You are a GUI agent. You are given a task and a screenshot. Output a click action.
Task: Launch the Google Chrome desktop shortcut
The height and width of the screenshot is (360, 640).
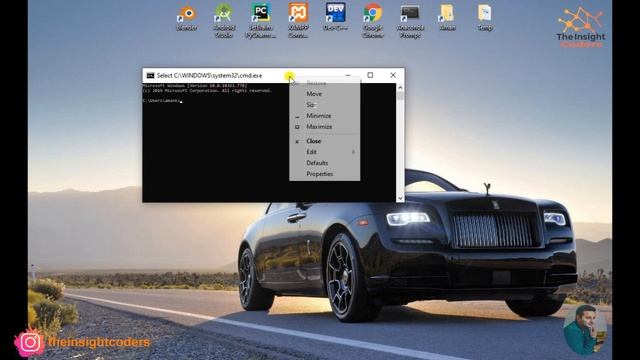tap(373, 20)
